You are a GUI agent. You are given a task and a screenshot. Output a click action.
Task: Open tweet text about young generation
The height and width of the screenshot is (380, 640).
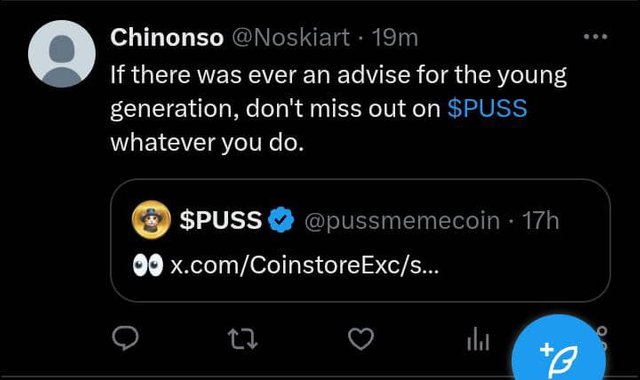pyautogui.click(x=338, y=109)
